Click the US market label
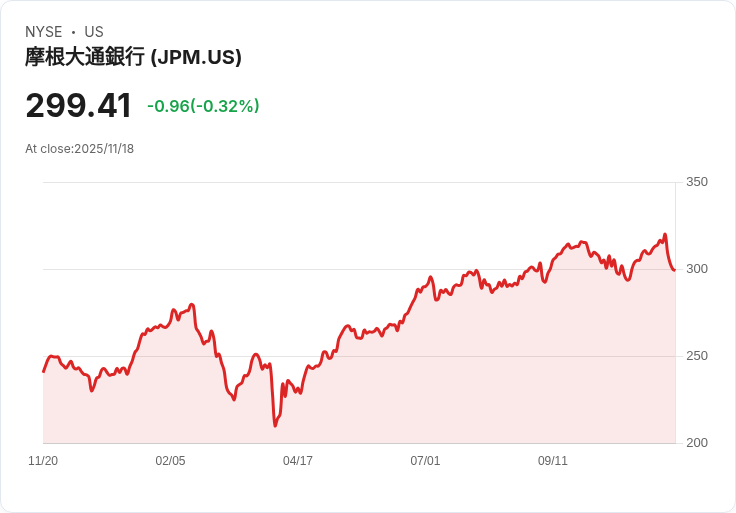 [94, 32]
